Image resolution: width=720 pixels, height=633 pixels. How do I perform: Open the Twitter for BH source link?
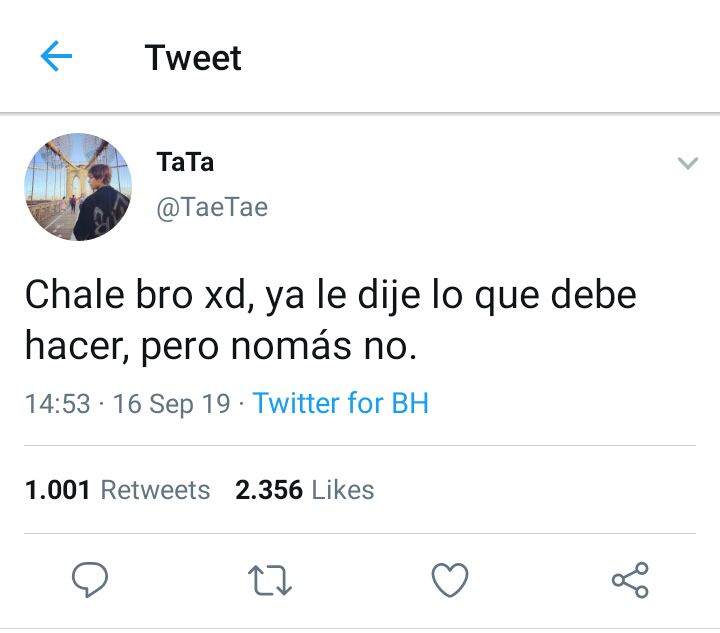tap(341, 403)
